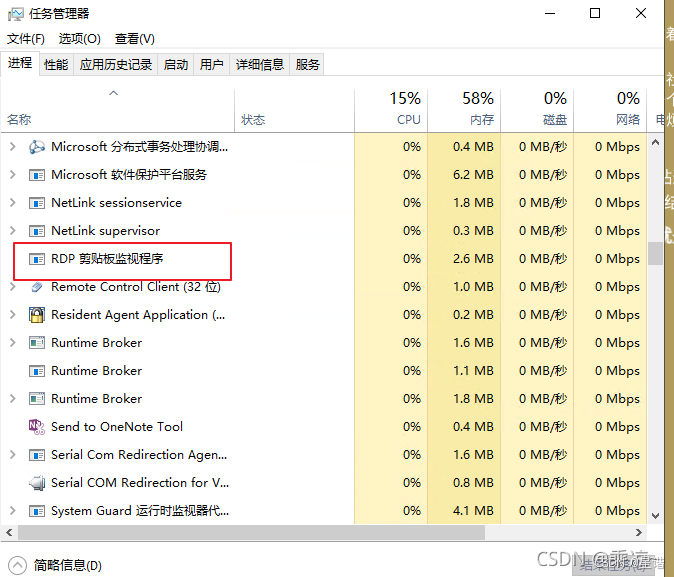Image resolution: width=674 pixels, height=577 pixels.
Task: Click the Resident Agent Application lock icon
Action: click(37, 315)
